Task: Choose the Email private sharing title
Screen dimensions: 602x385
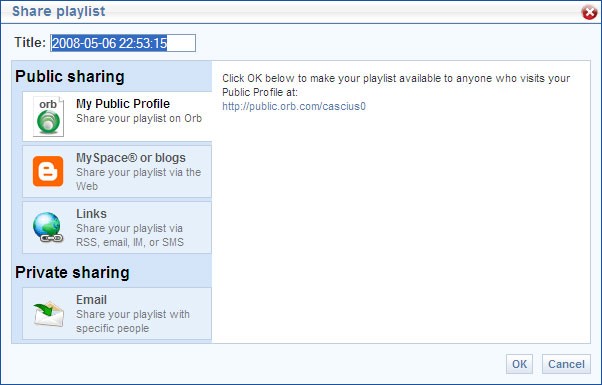Action: coord(91,300)
